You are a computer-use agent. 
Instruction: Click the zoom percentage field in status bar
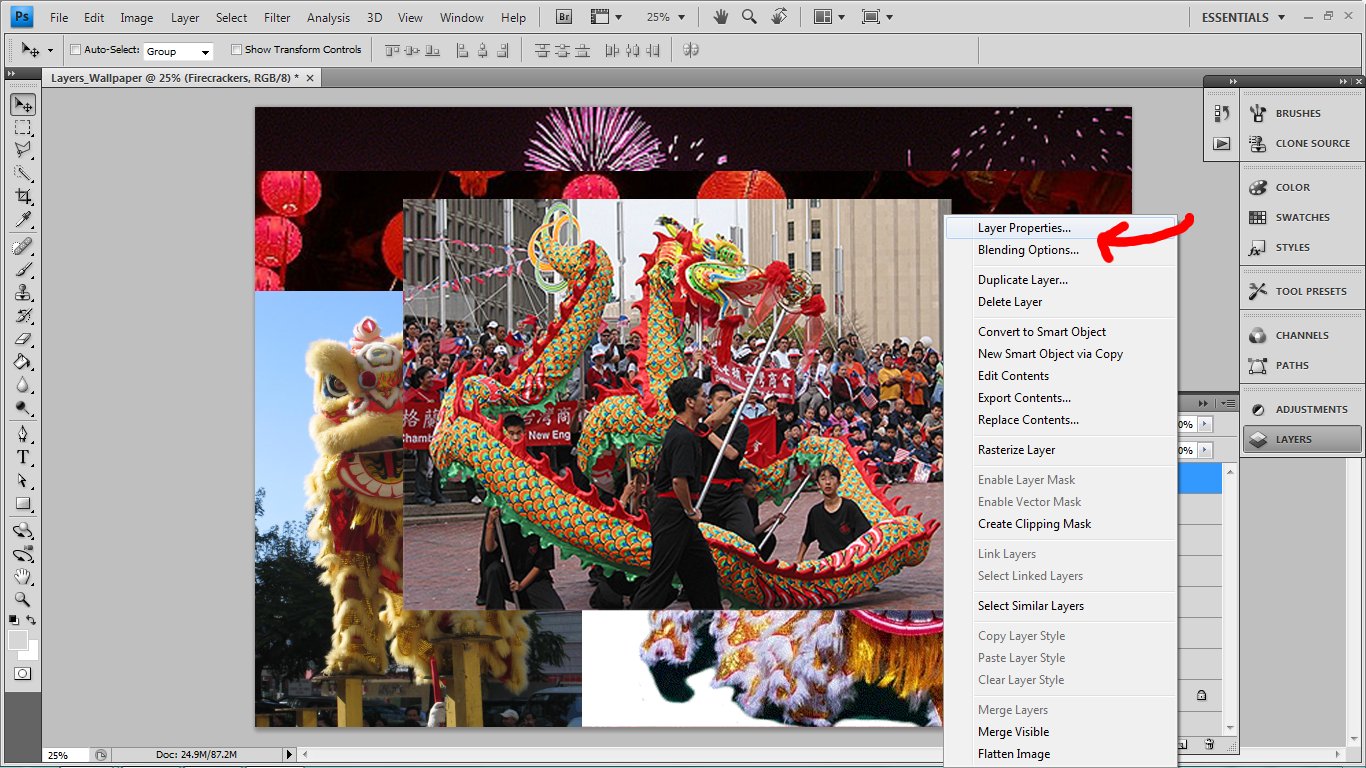coord(67,755)
